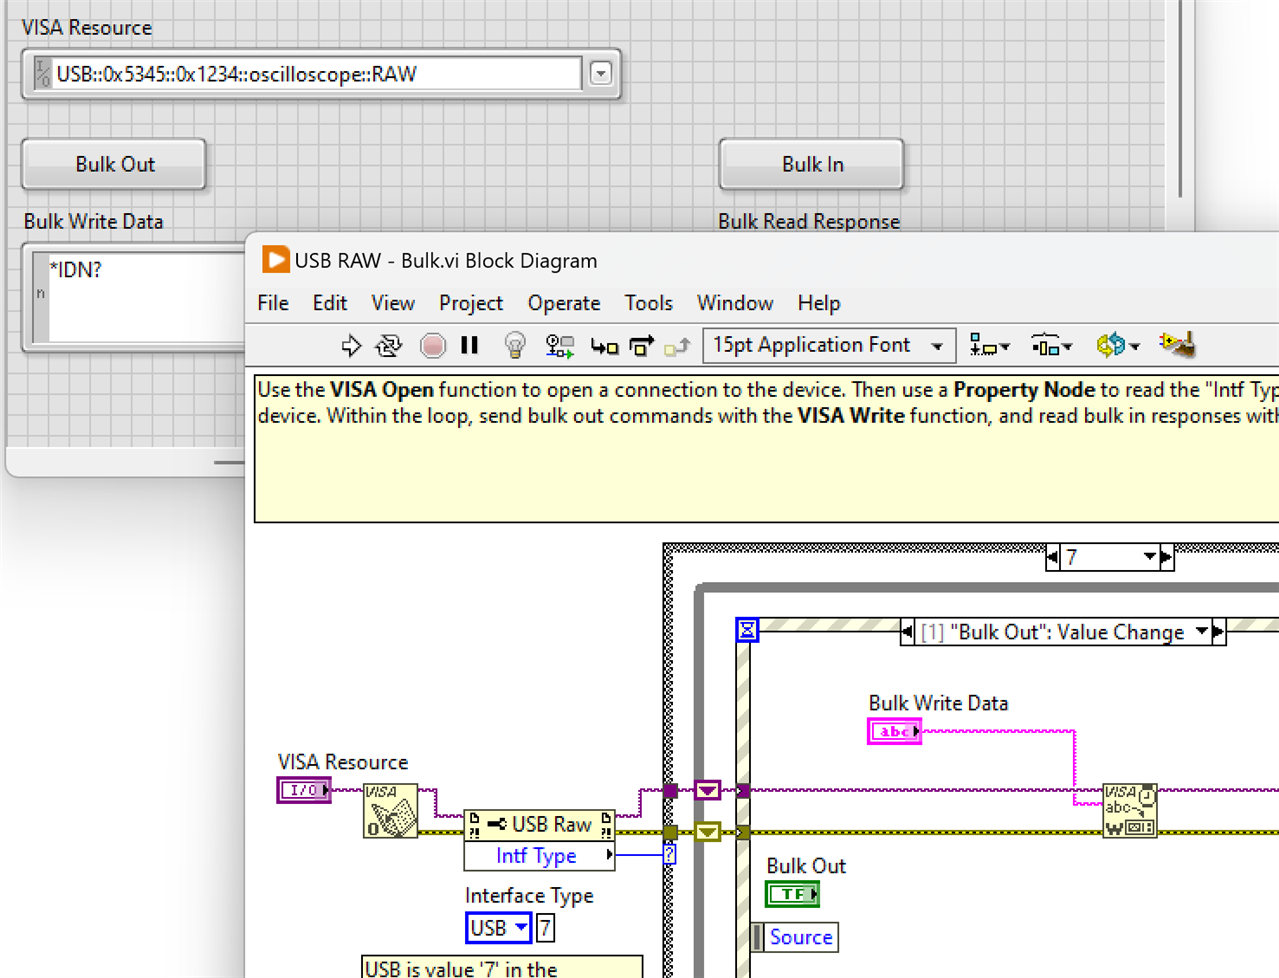Click the Run Continuously icon

pos(389,346)
